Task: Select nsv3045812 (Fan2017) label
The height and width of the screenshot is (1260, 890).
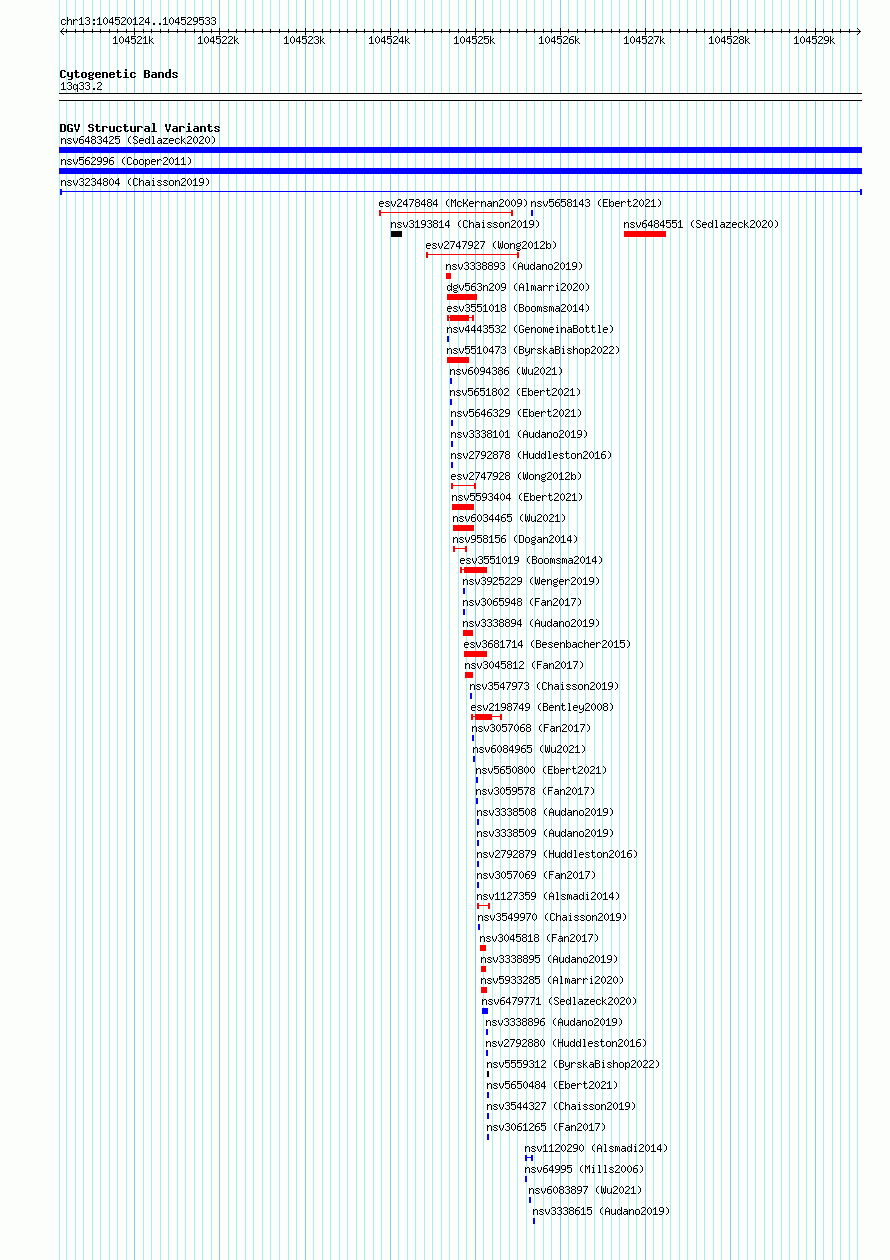Action: [x=524, y=665]
